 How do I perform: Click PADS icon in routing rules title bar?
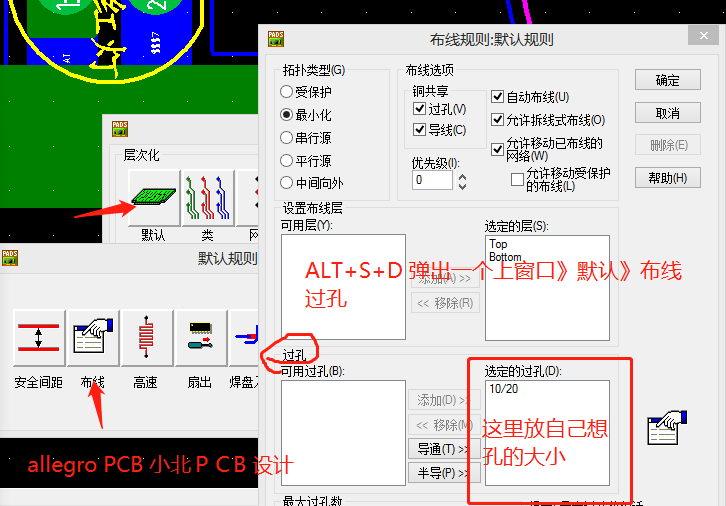tap(276, 39)
